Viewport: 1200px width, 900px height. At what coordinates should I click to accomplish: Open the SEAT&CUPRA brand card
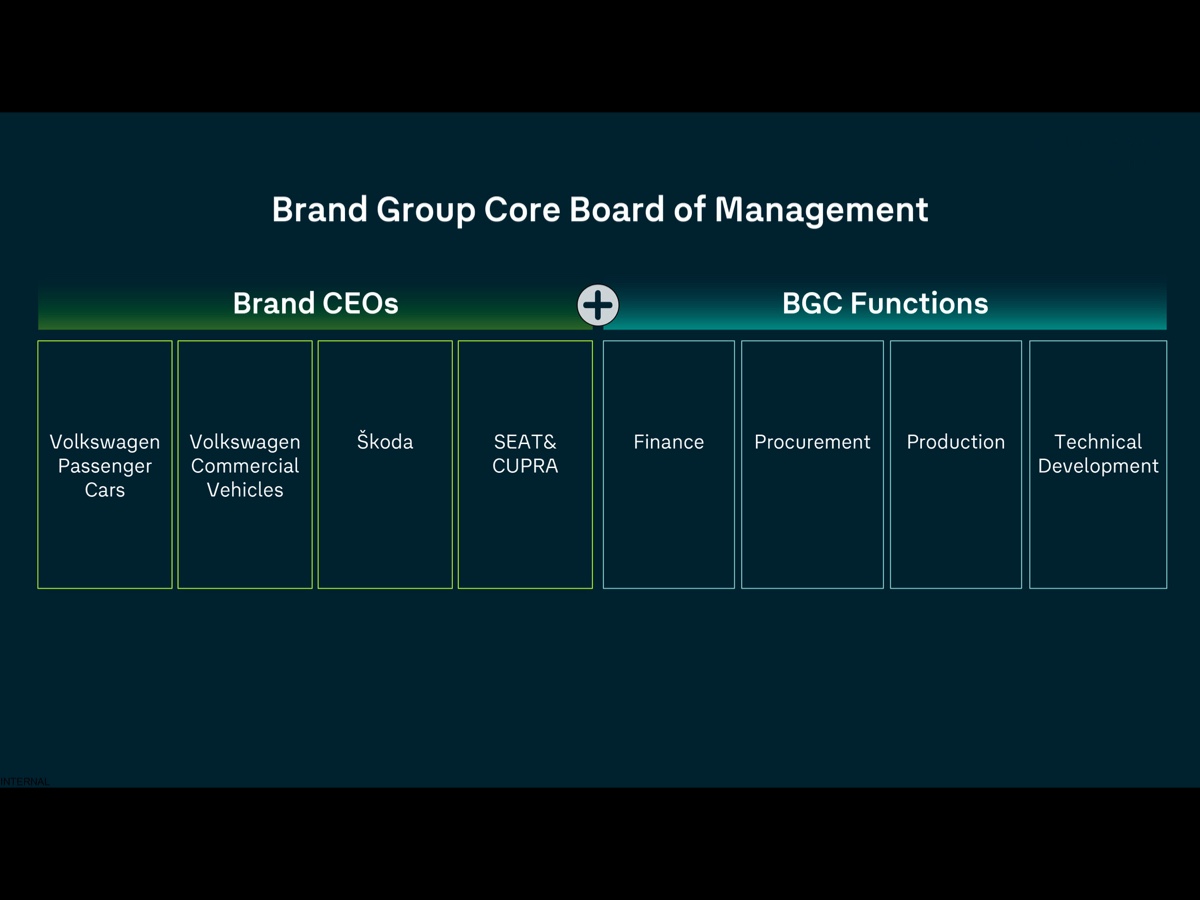click(525, 463)
